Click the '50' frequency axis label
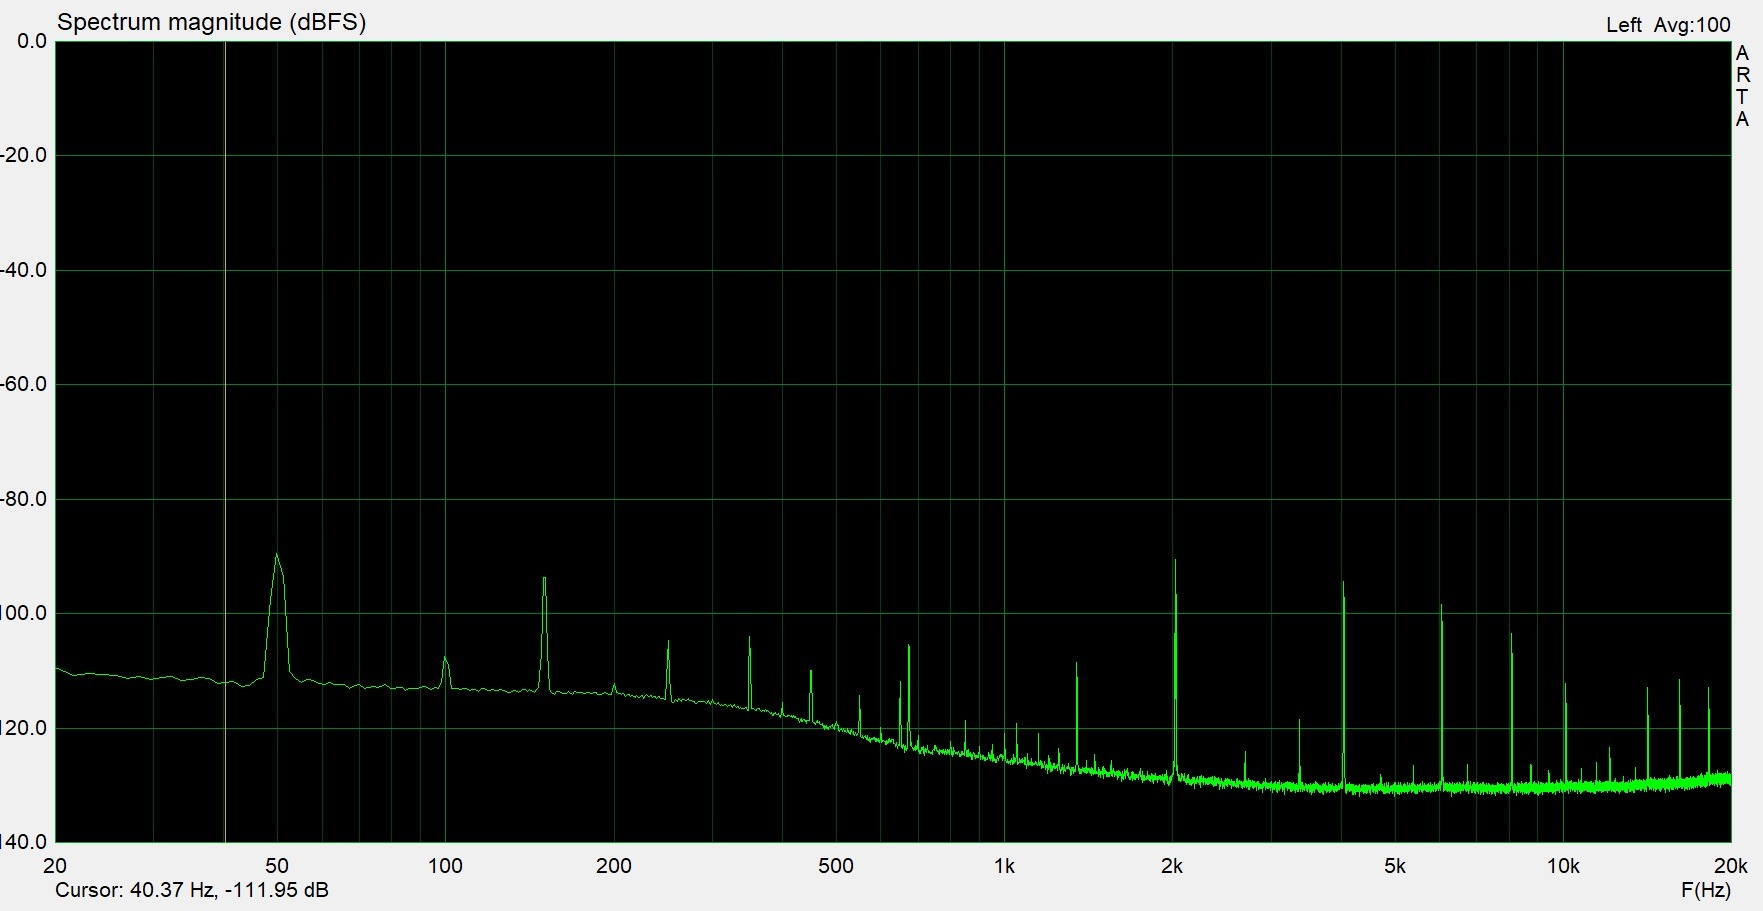Viewport: 1763px width, 911px height. tap(277, 866)
